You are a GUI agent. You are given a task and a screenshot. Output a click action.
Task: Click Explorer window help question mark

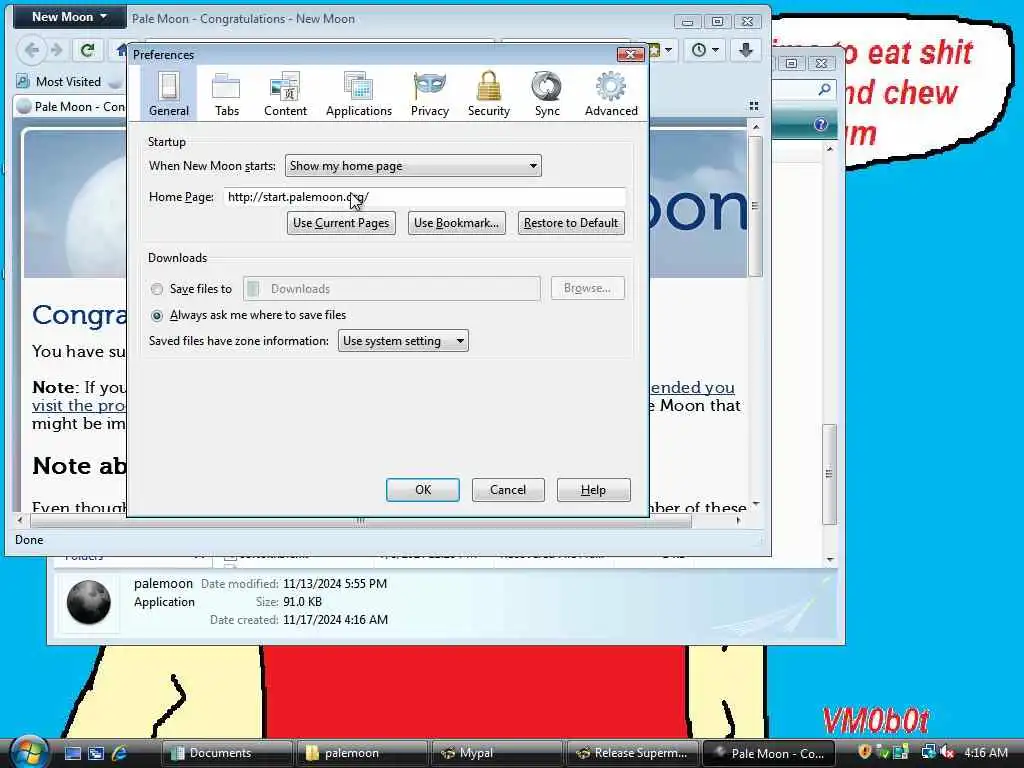coord(821,124)
